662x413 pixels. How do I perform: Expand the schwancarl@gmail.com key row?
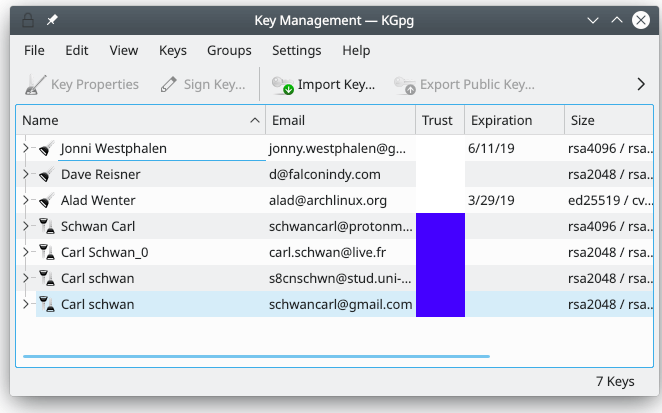pyautogui.click(x=26, y=304)
